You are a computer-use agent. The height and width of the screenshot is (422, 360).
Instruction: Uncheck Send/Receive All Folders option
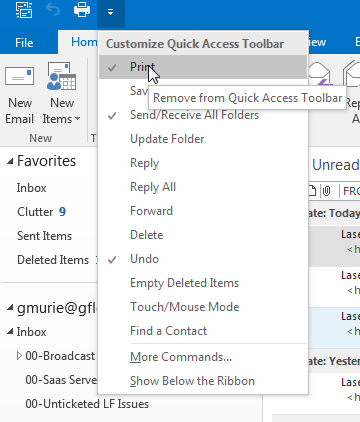coord(203,115)
